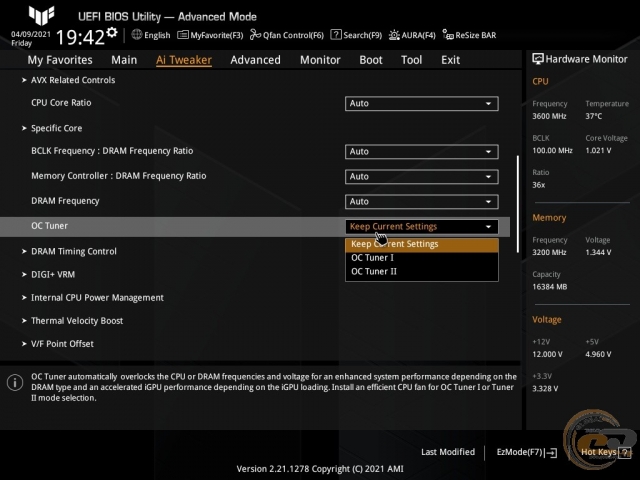Open the Tool tab
The image size is (640, 480).
411,60
